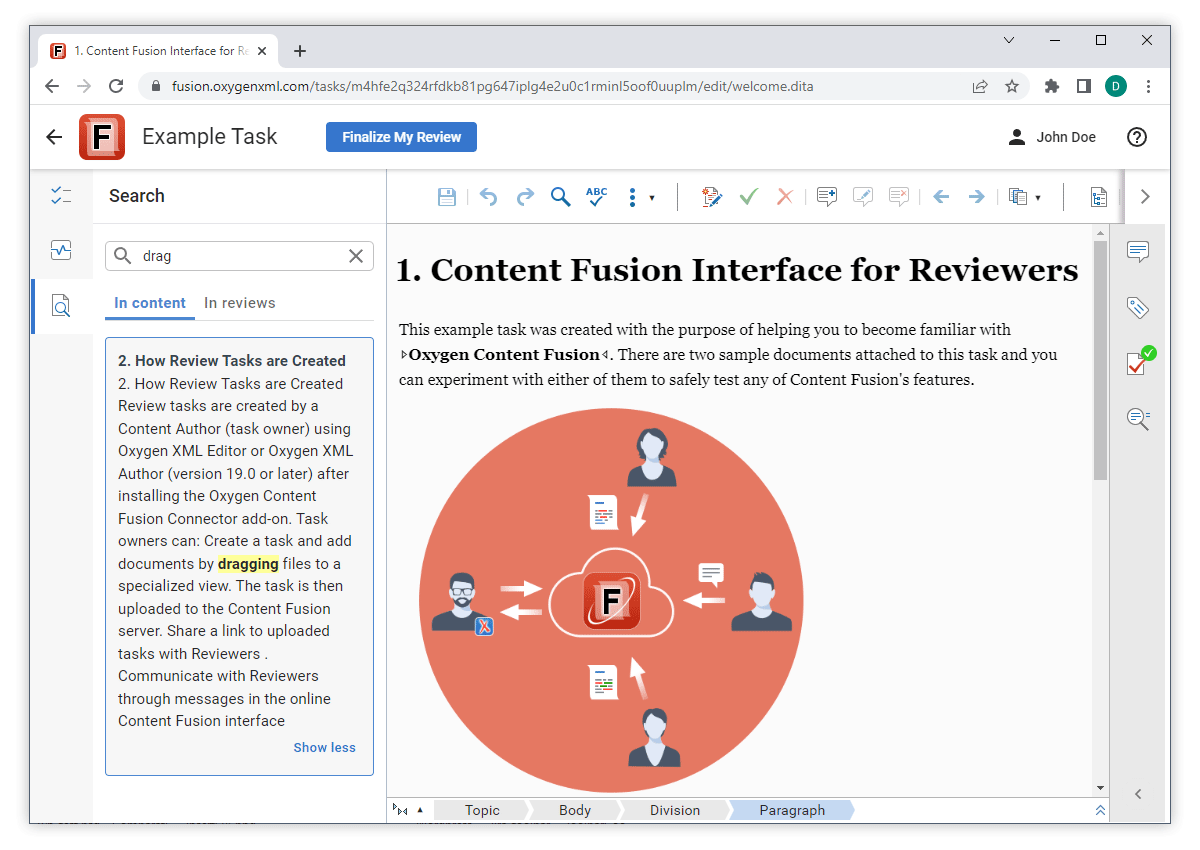Go to the previous change arrow
The image size is (1200, 850).
941,197
